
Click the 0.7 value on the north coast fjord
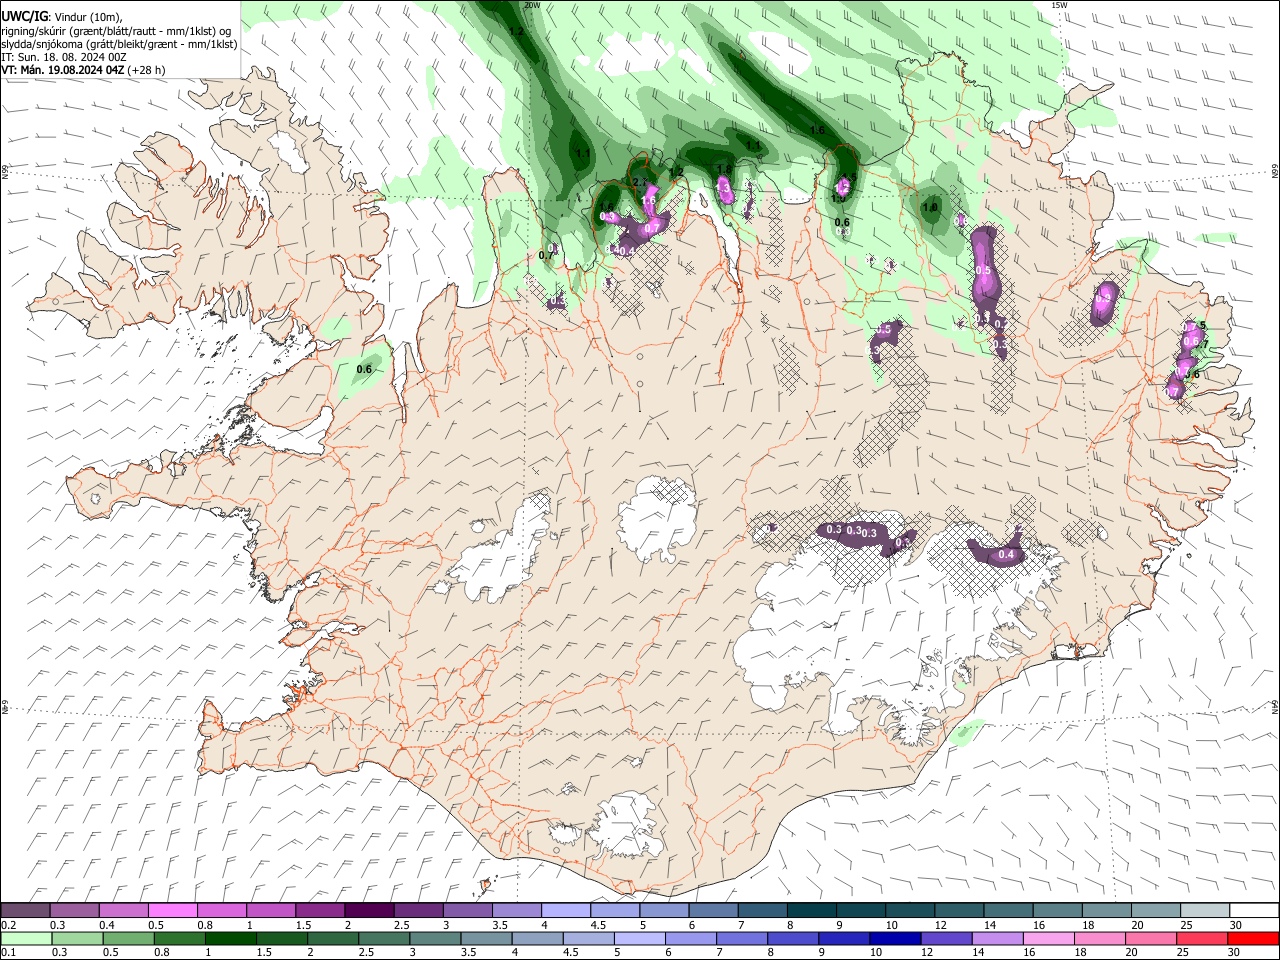coord(545,256)
